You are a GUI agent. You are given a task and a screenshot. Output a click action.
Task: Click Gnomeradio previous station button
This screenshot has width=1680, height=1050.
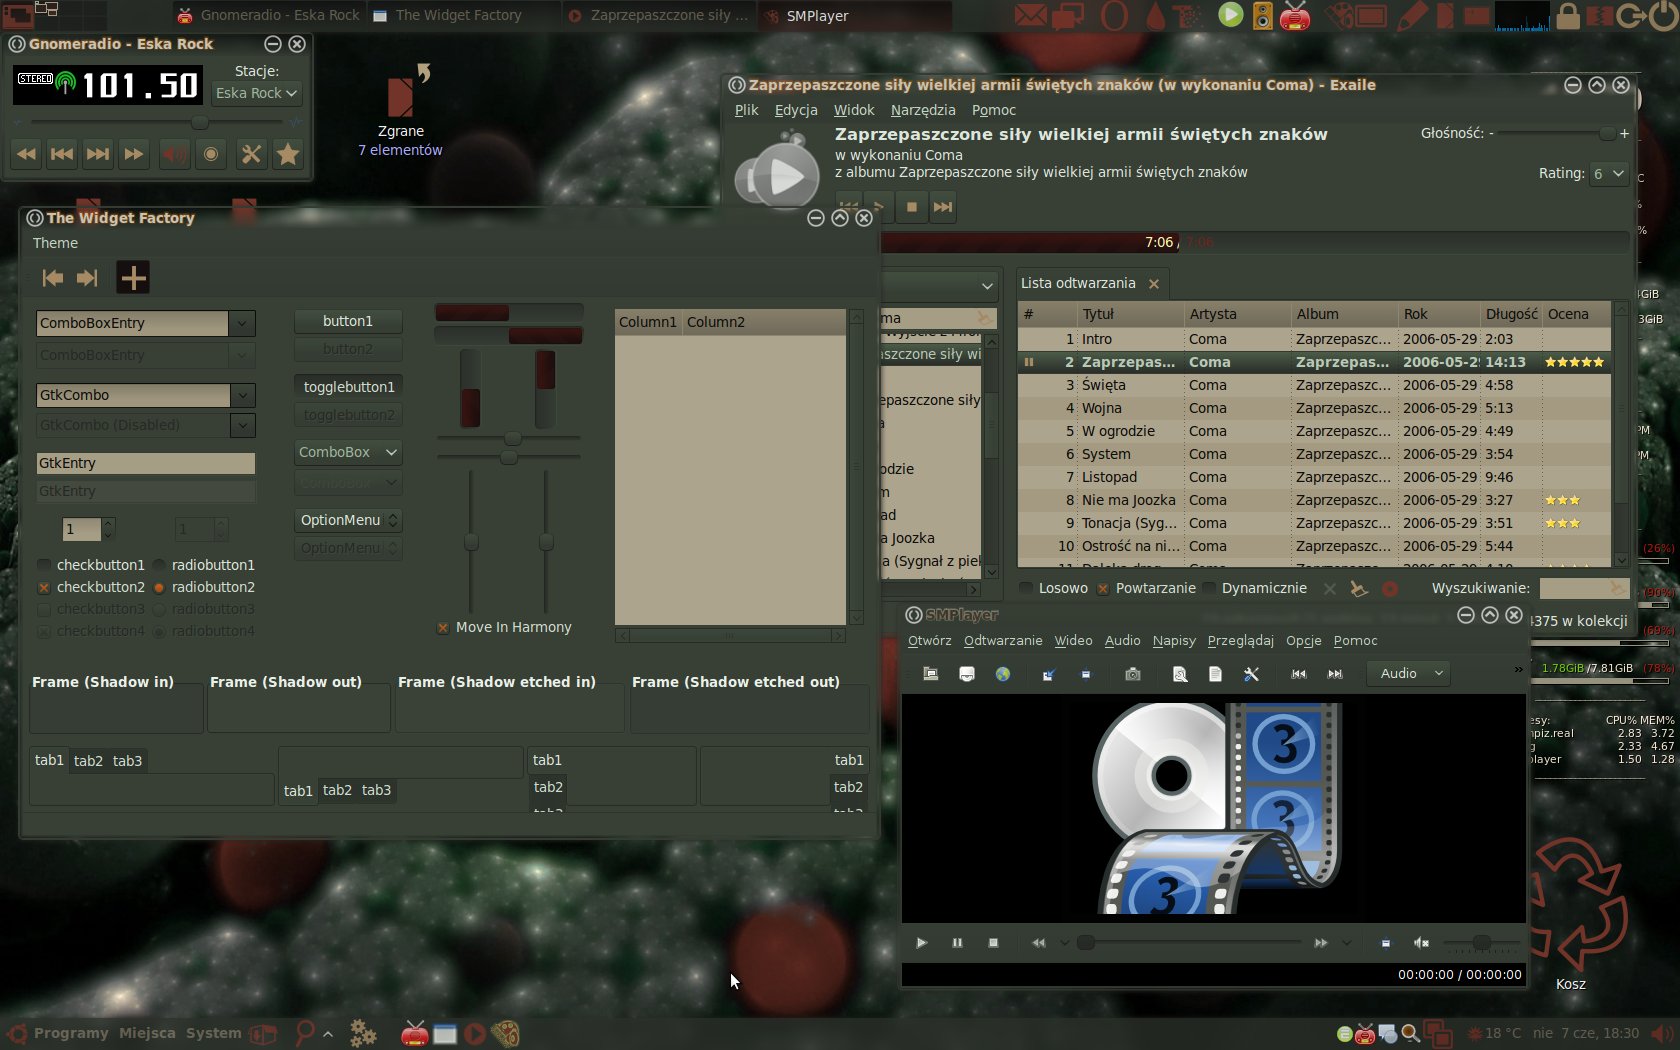pos(62,154)
